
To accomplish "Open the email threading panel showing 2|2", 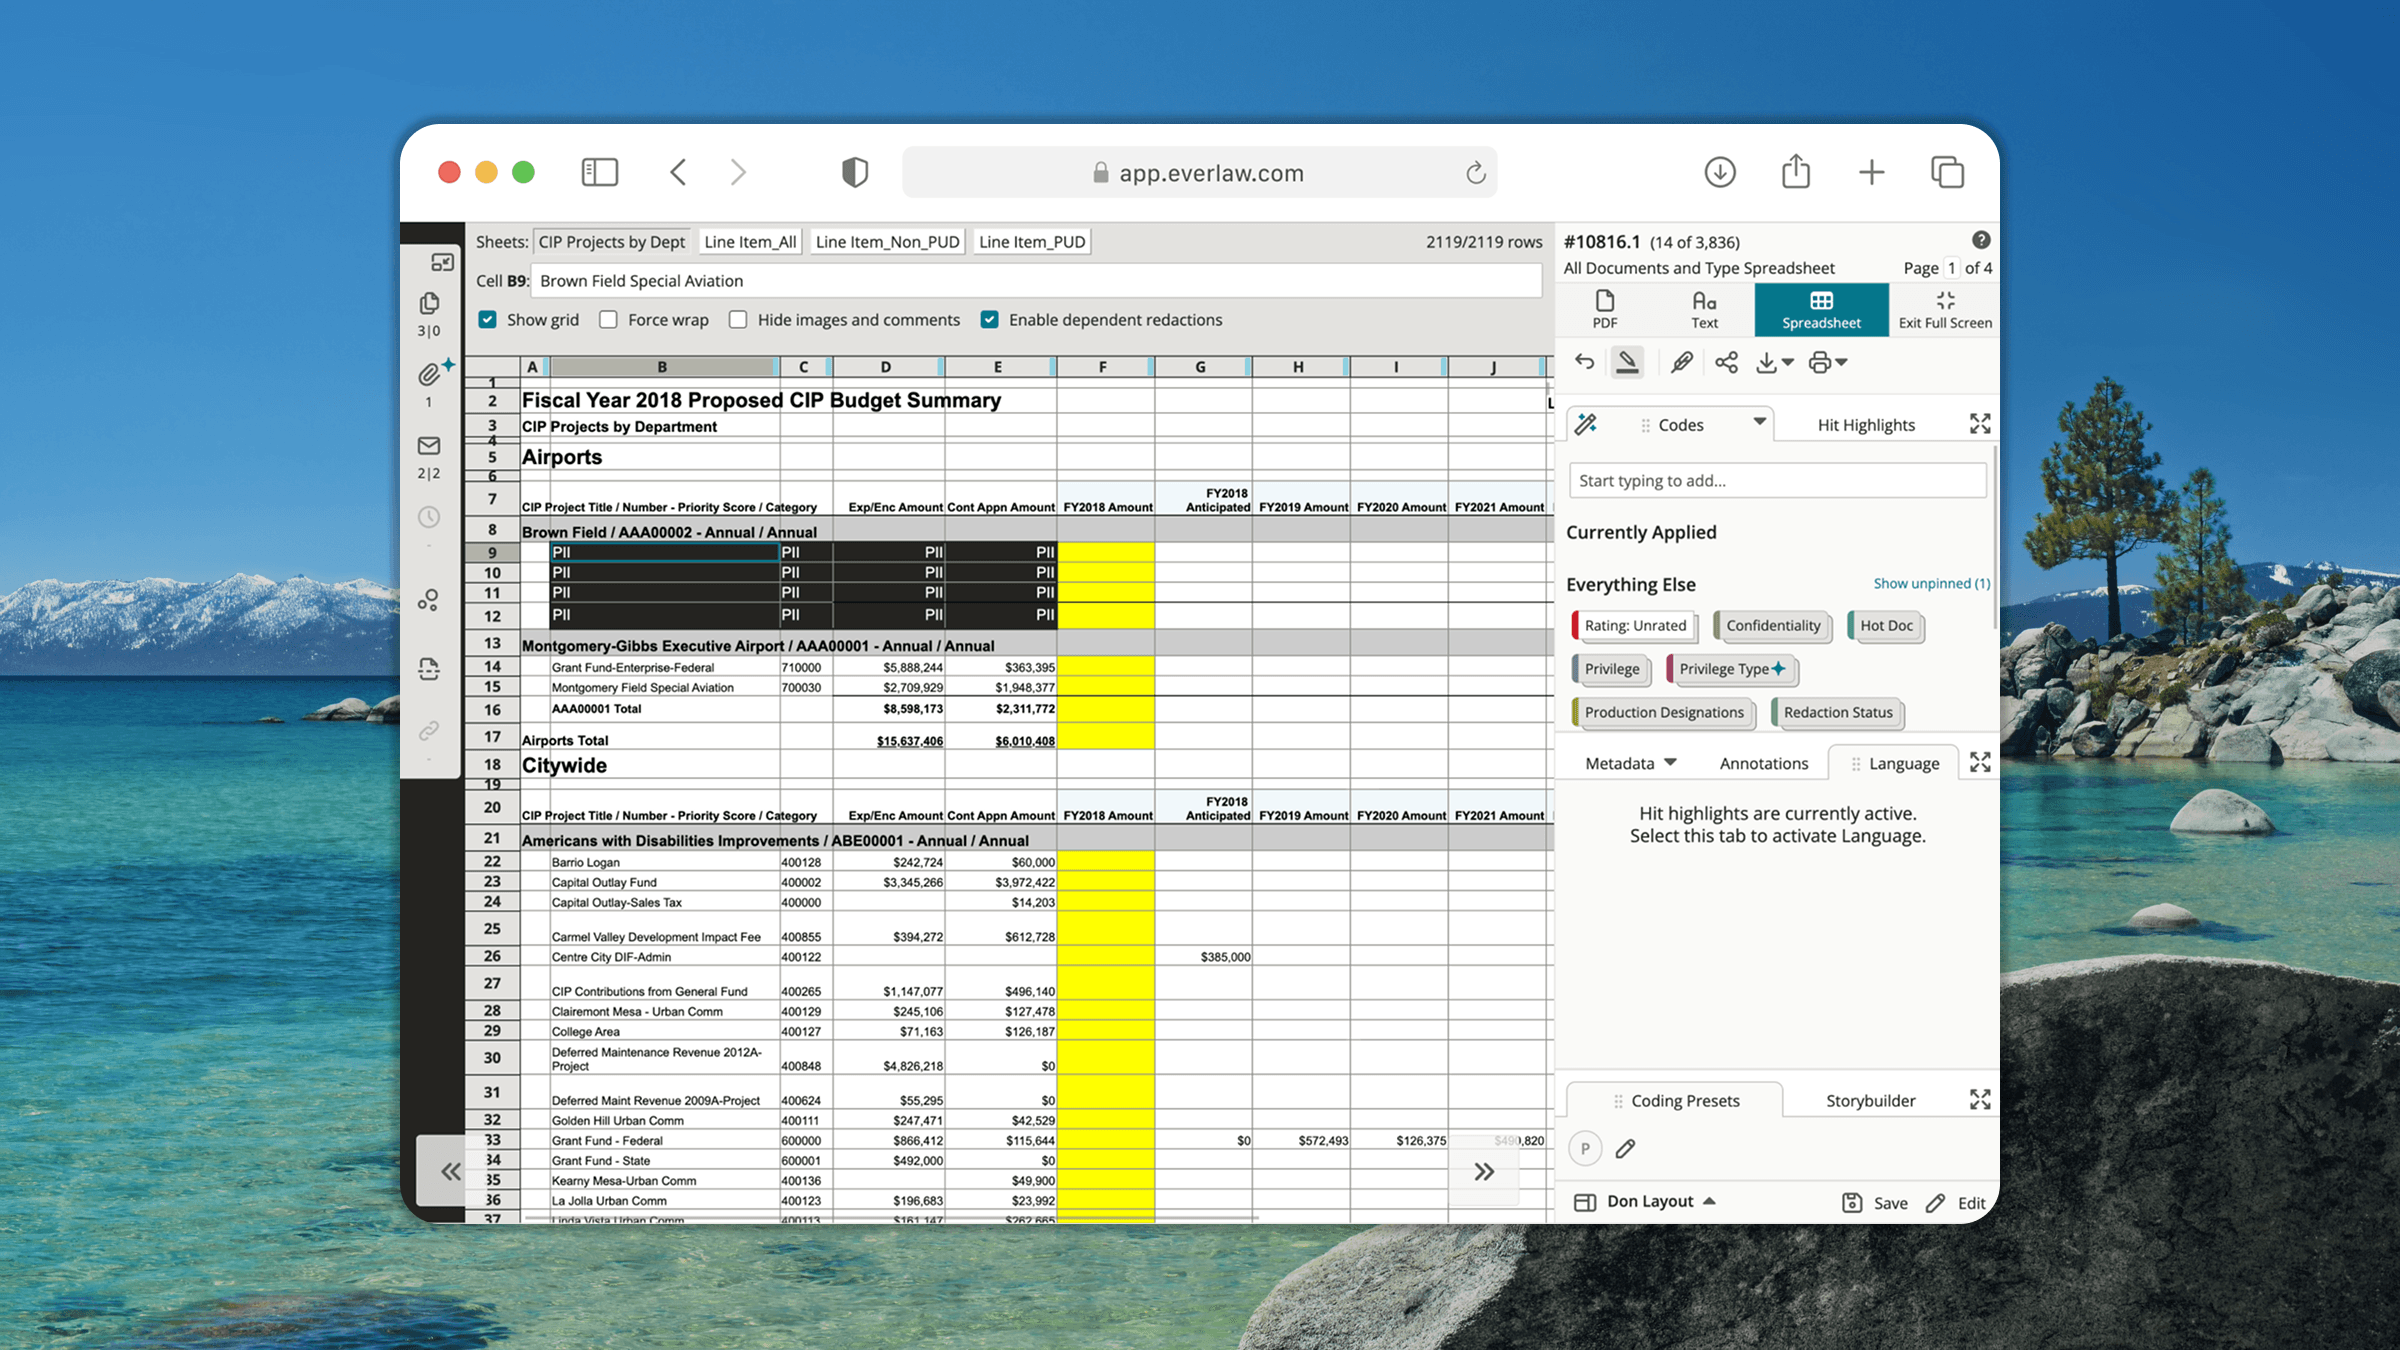I will [x=429, y=447].
